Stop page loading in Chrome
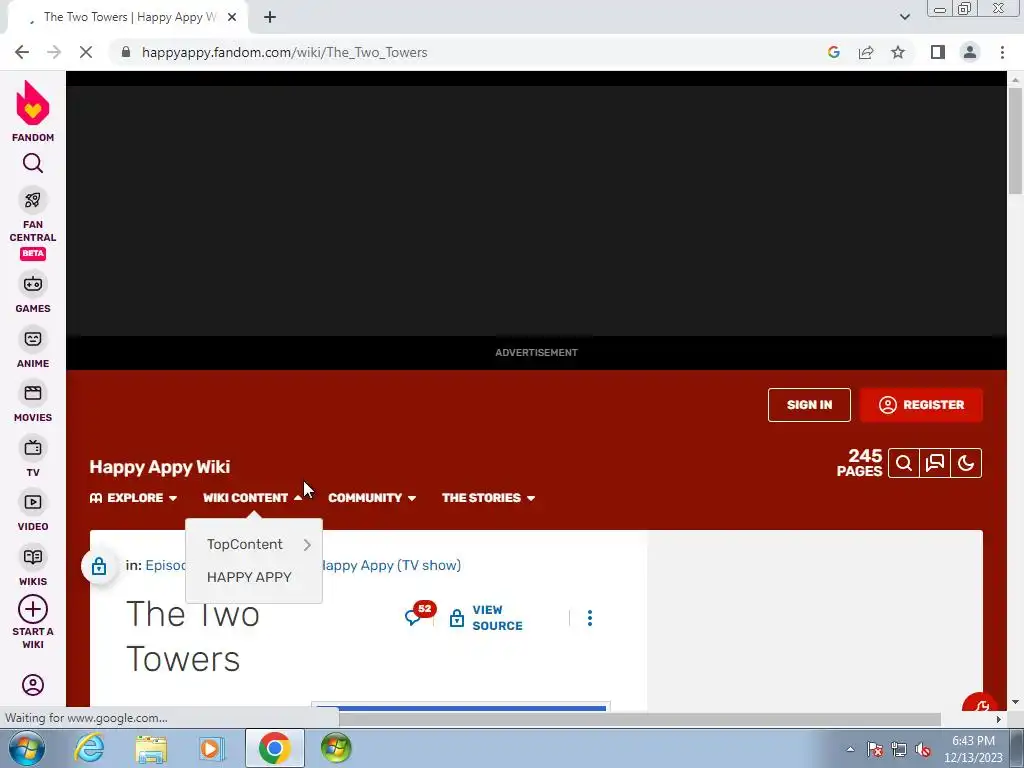The width and height of the screenshot is (1024, 768). [86, 52]
